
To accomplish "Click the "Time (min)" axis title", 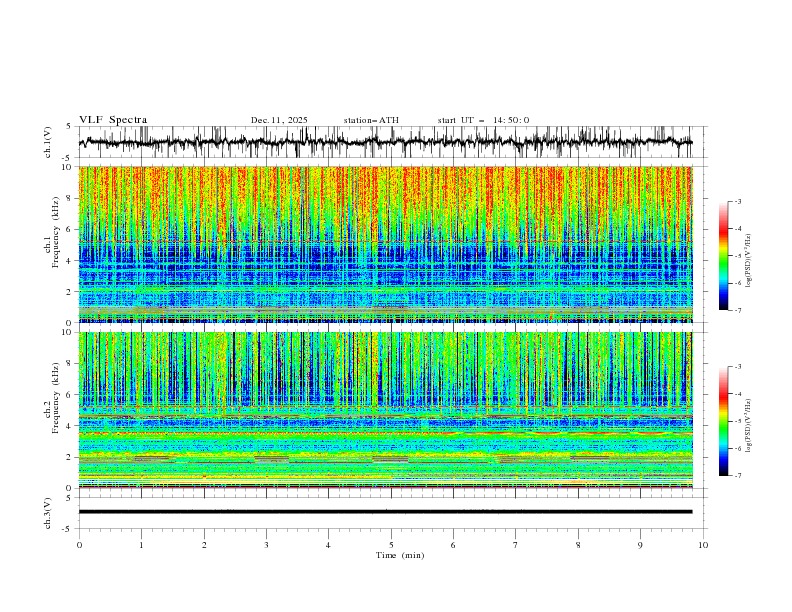I will (x=400, y=555).
